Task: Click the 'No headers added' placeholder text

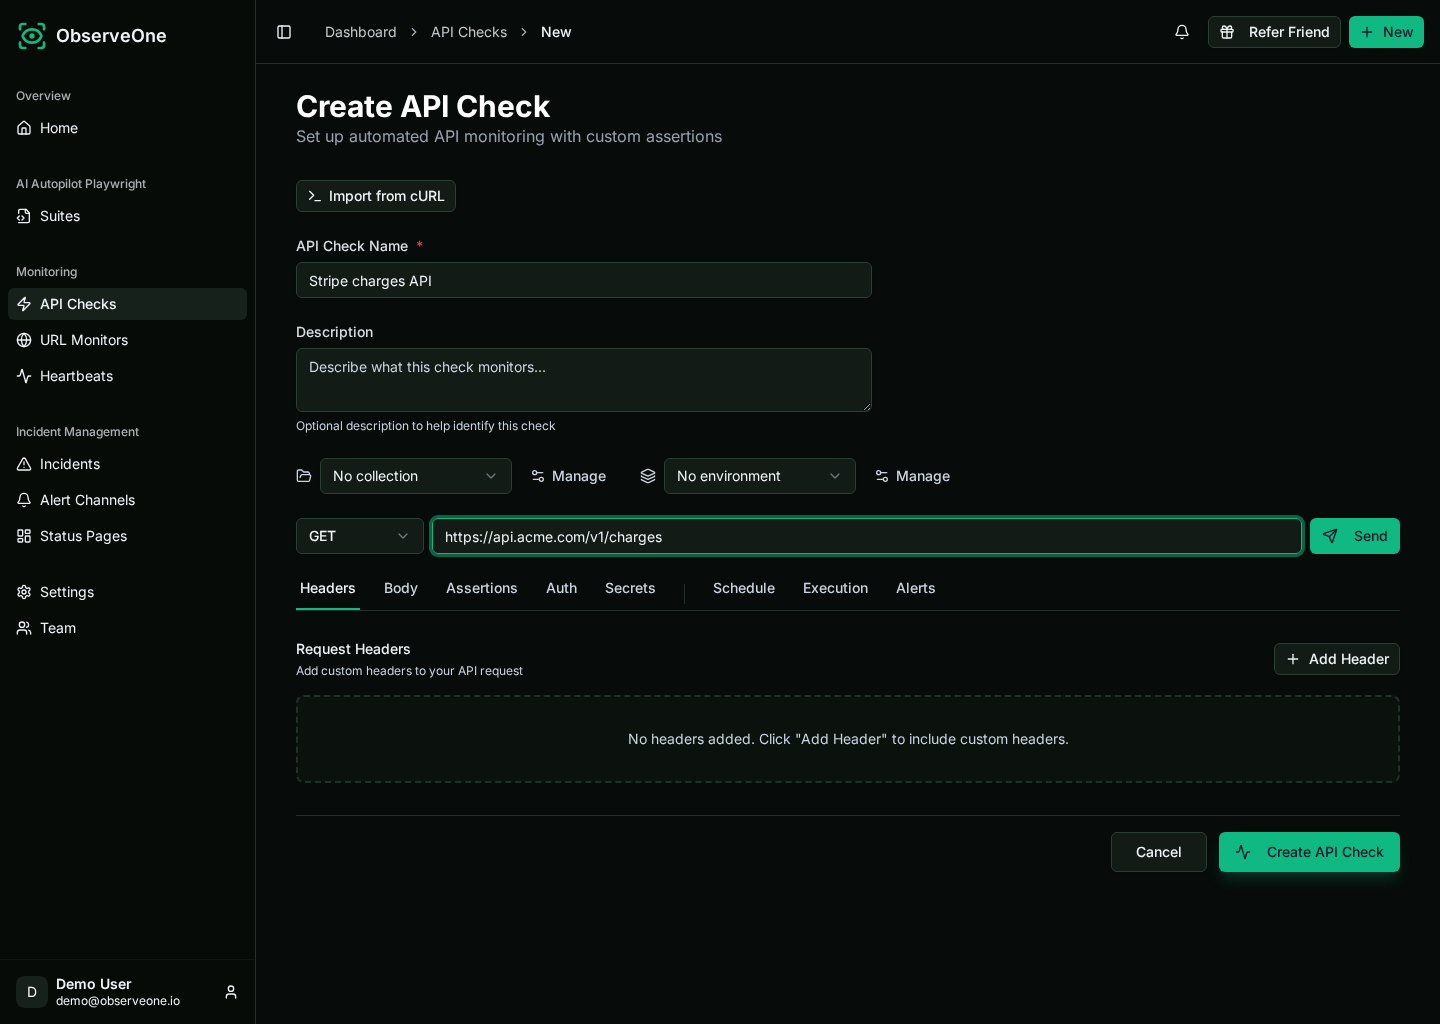Action: [848, 739]
